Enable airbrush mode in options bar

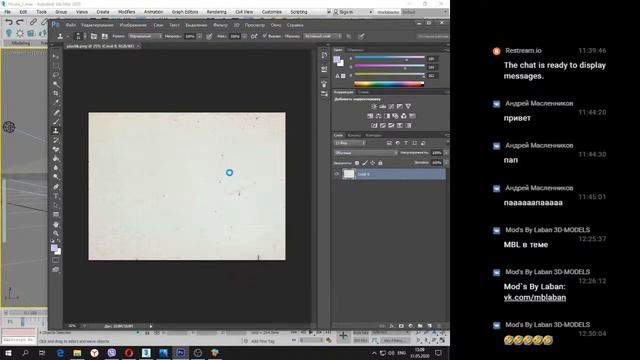point(254,36)
